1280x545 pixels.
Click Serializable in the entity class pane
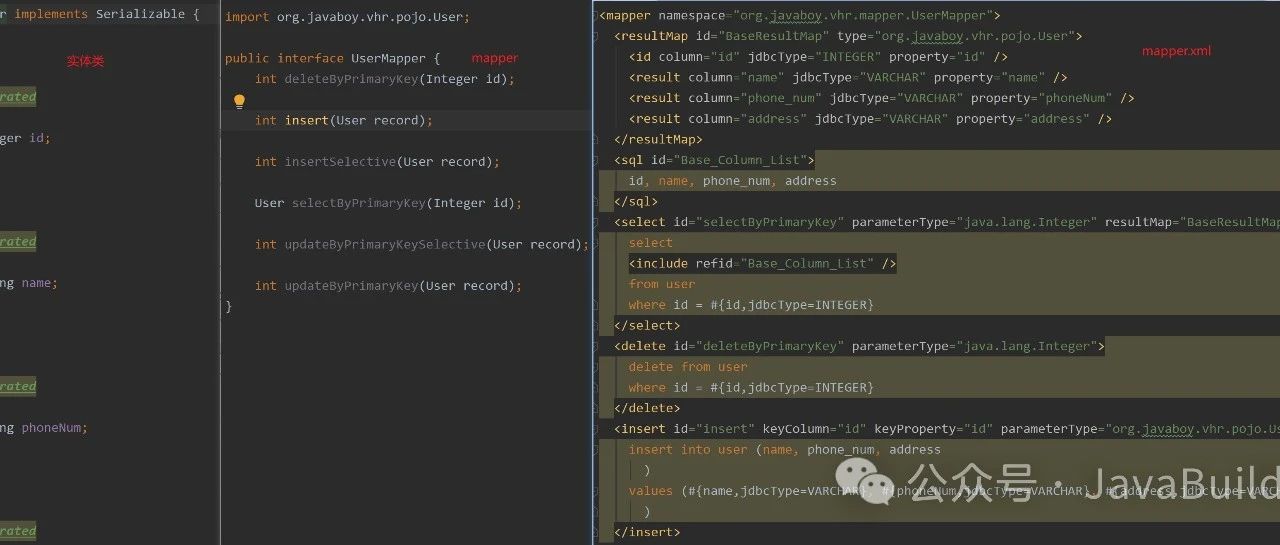pos(140,15)
